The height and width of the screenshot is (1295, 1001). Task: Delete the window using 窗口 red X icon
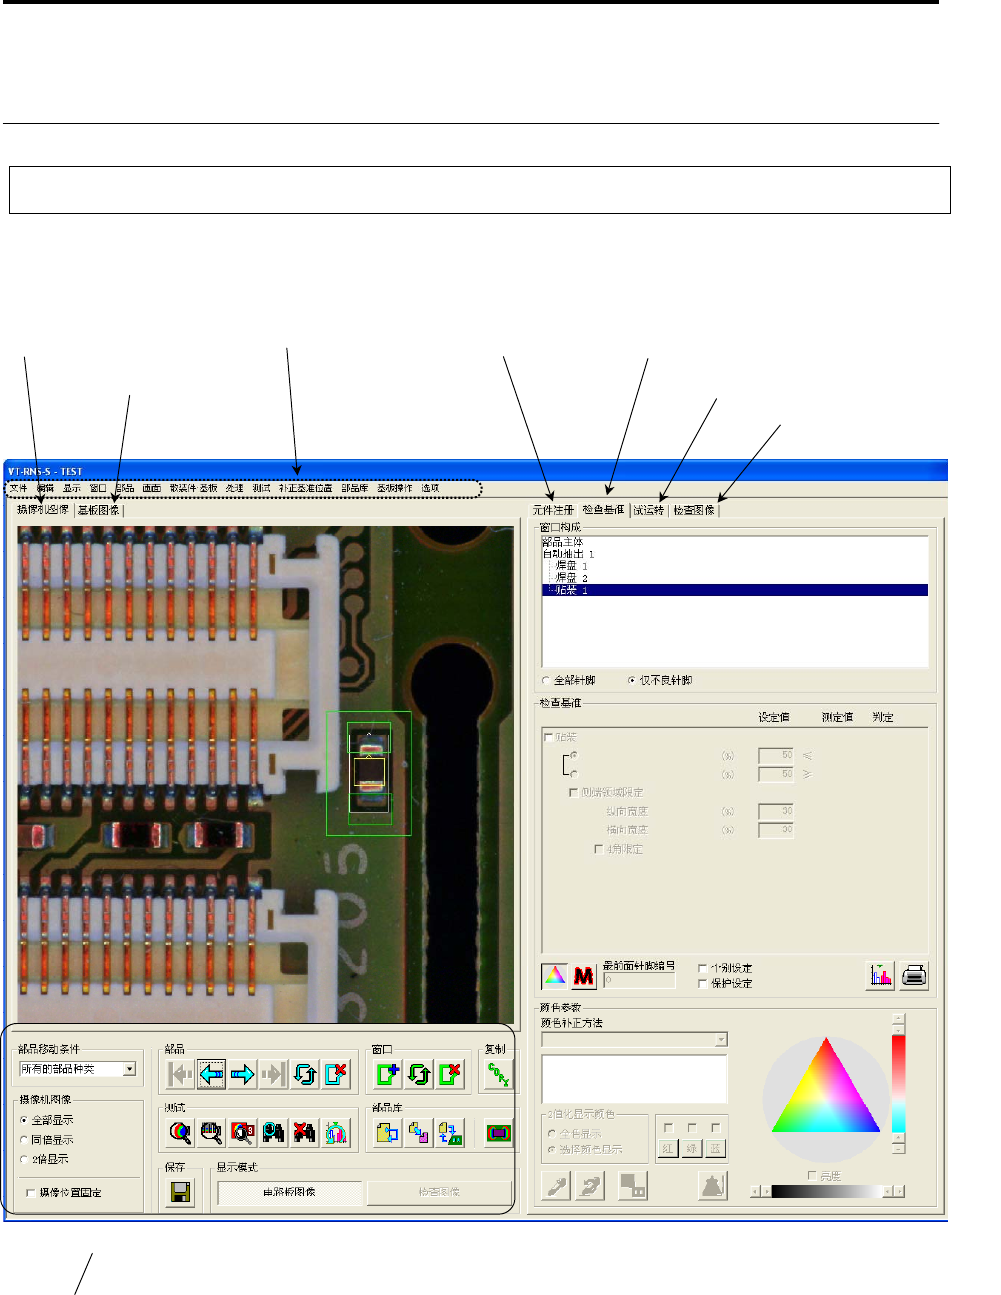click(451, 1074)
